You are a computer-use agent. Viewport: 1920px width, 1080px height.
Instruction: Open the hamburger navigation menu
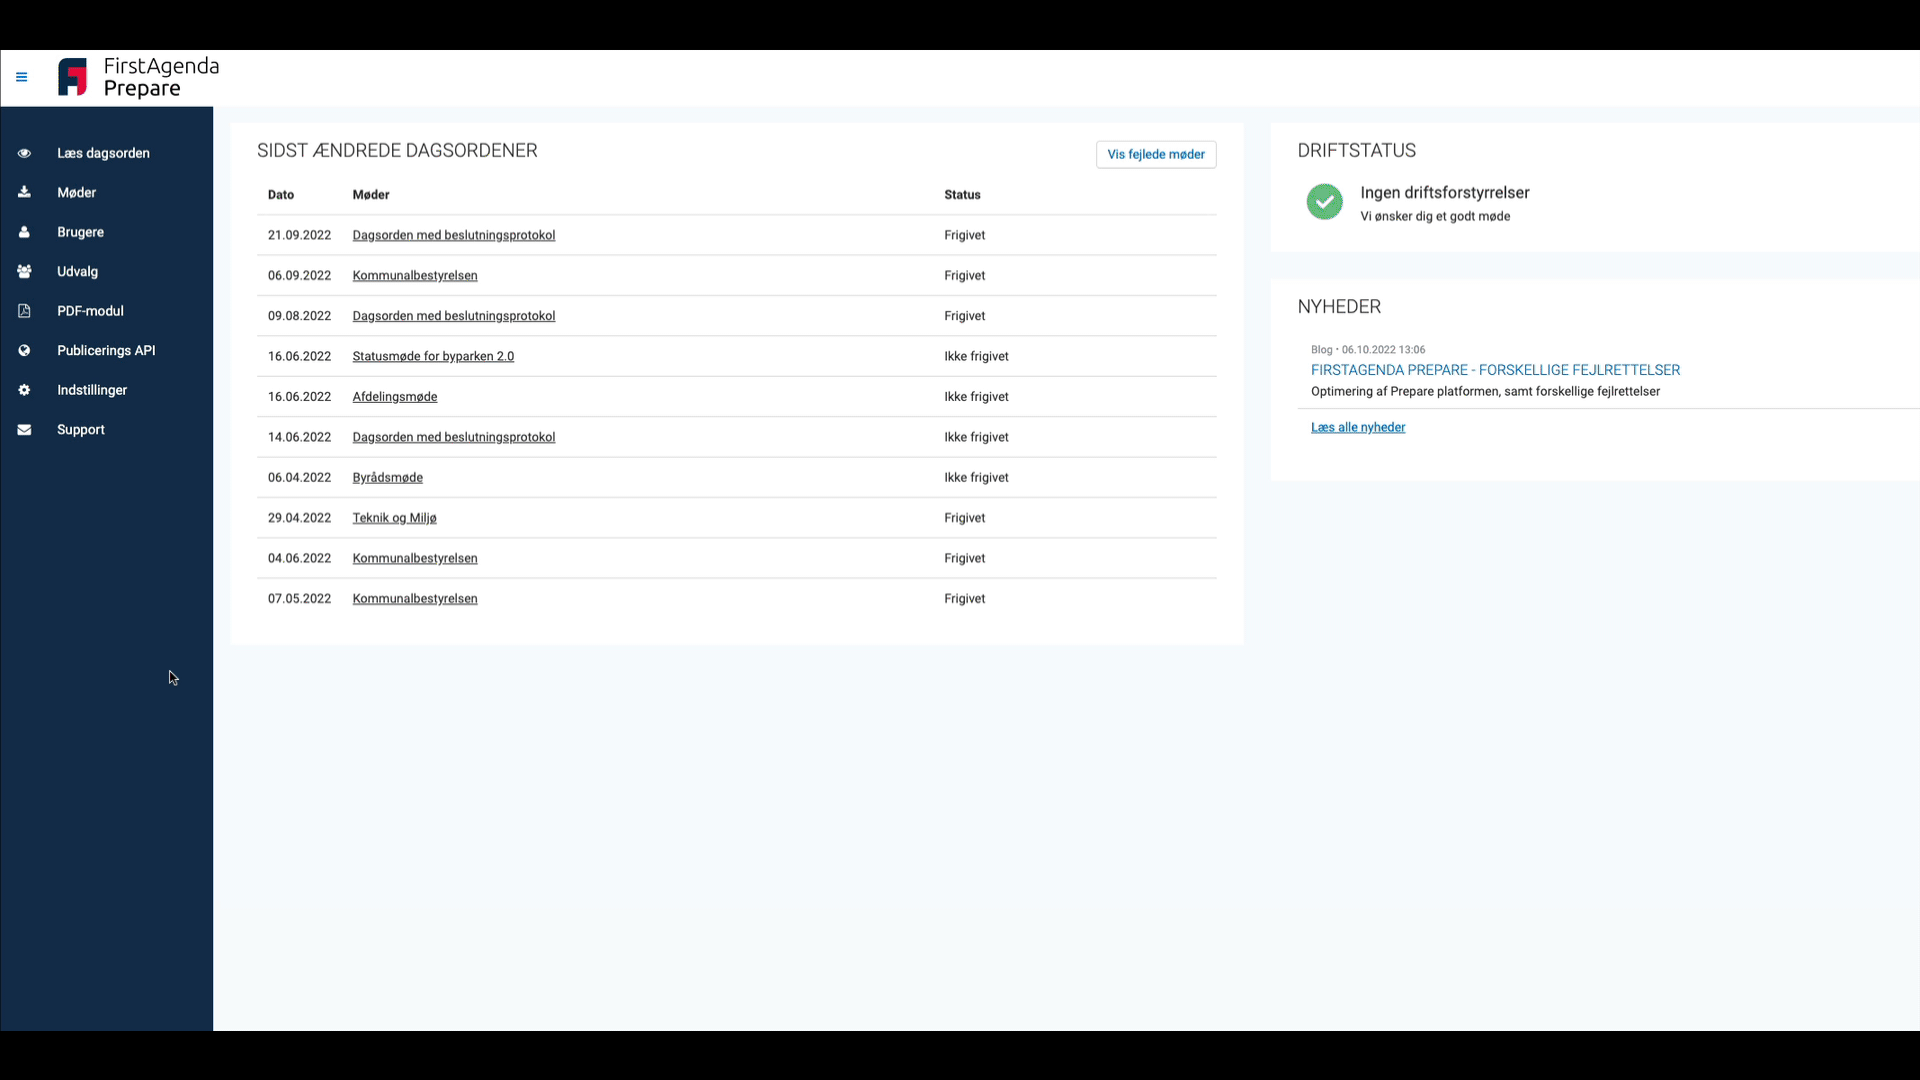22,77
